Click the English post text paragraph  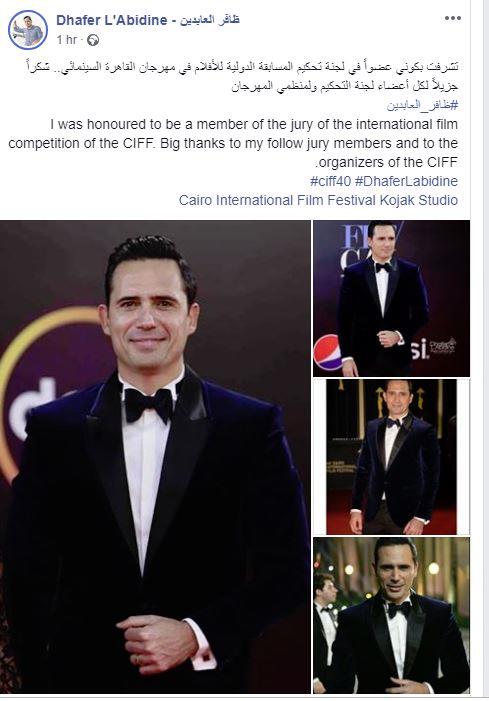(x=233, y=143)
